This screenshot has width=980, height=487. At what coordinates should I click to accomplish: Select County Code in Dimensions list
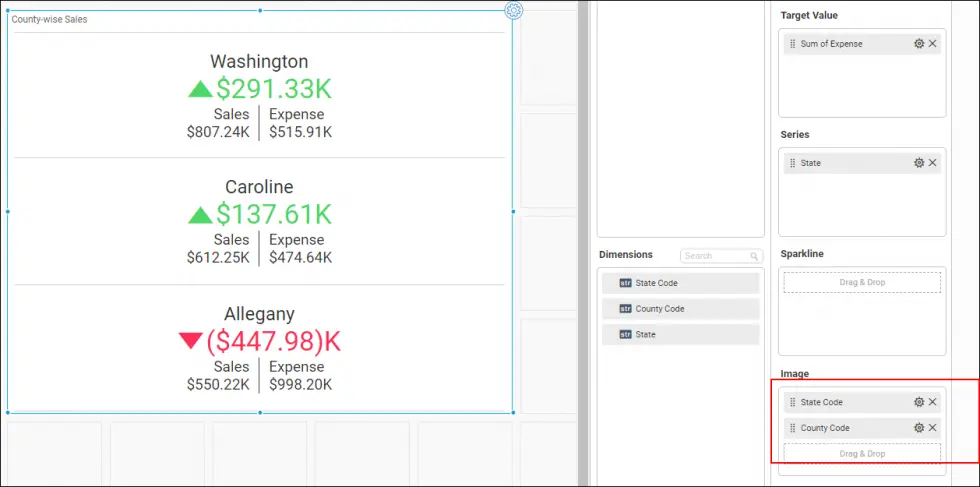(x=680, y=309)
